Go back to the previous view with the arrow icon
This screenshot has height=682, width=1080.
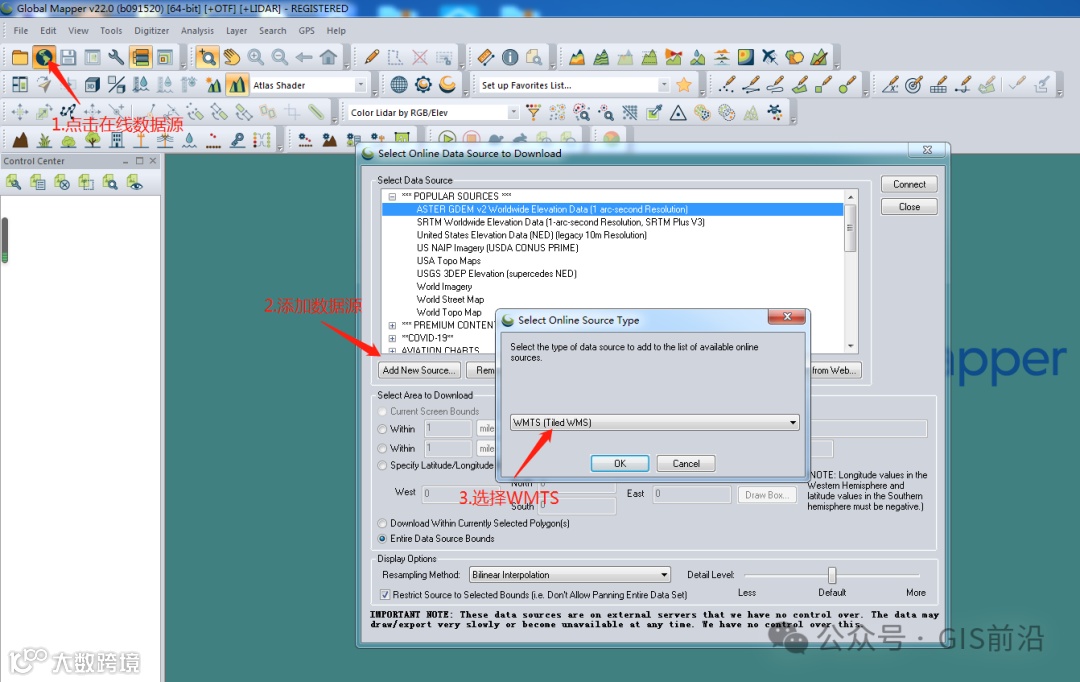pyautogui.click(x=304, y=57)
